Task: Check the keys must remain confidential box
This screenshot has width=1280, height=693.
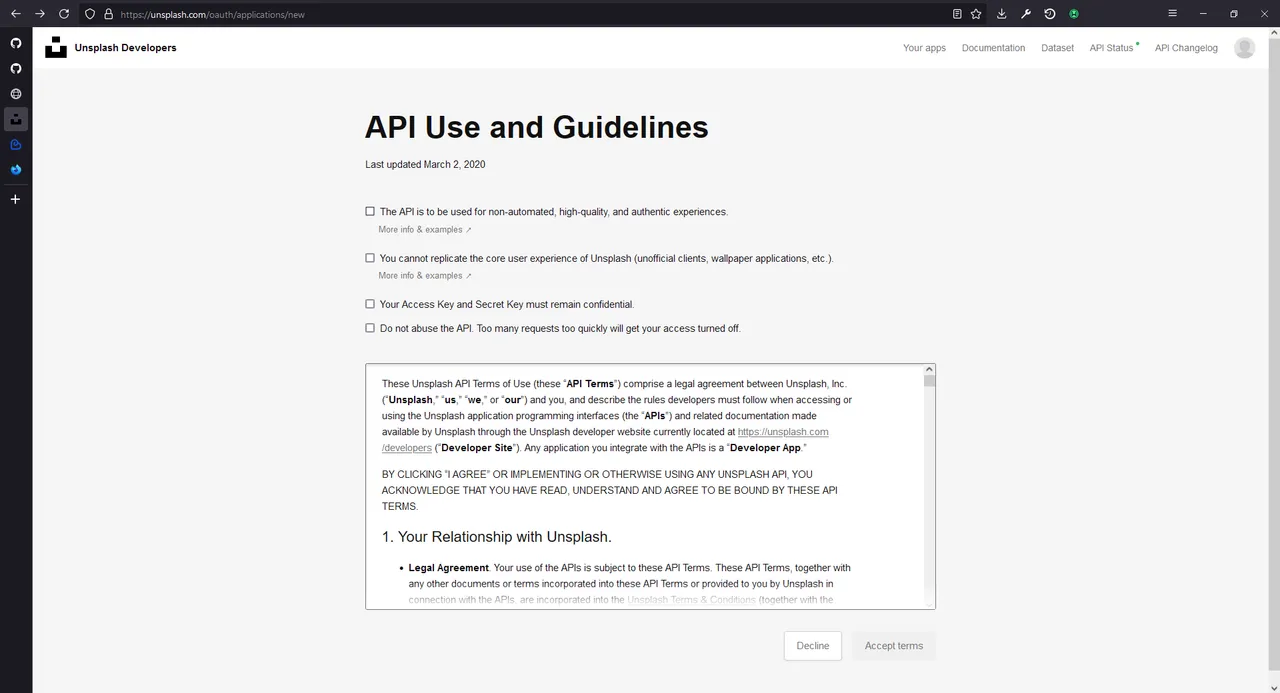Action: pyautogui.click(x=370, y=304)
